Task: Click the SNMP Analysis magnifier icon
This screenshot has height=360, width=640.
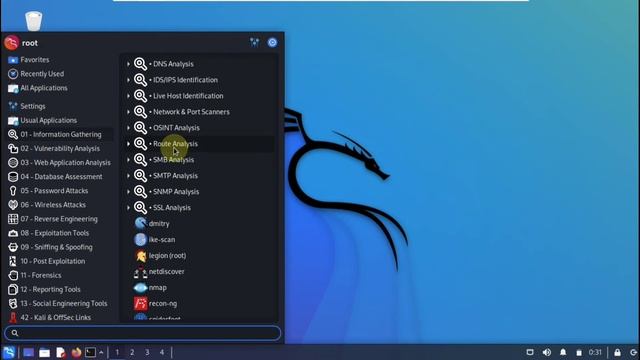Action: point(140,191)
